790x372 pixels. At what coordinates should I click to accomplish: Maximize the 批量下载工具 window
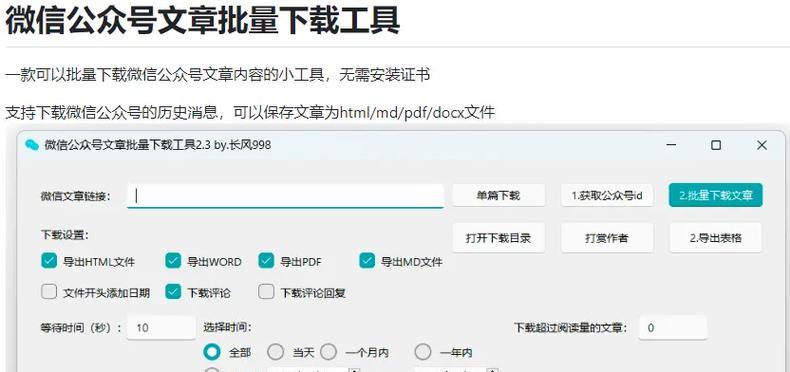click(716, 145)
